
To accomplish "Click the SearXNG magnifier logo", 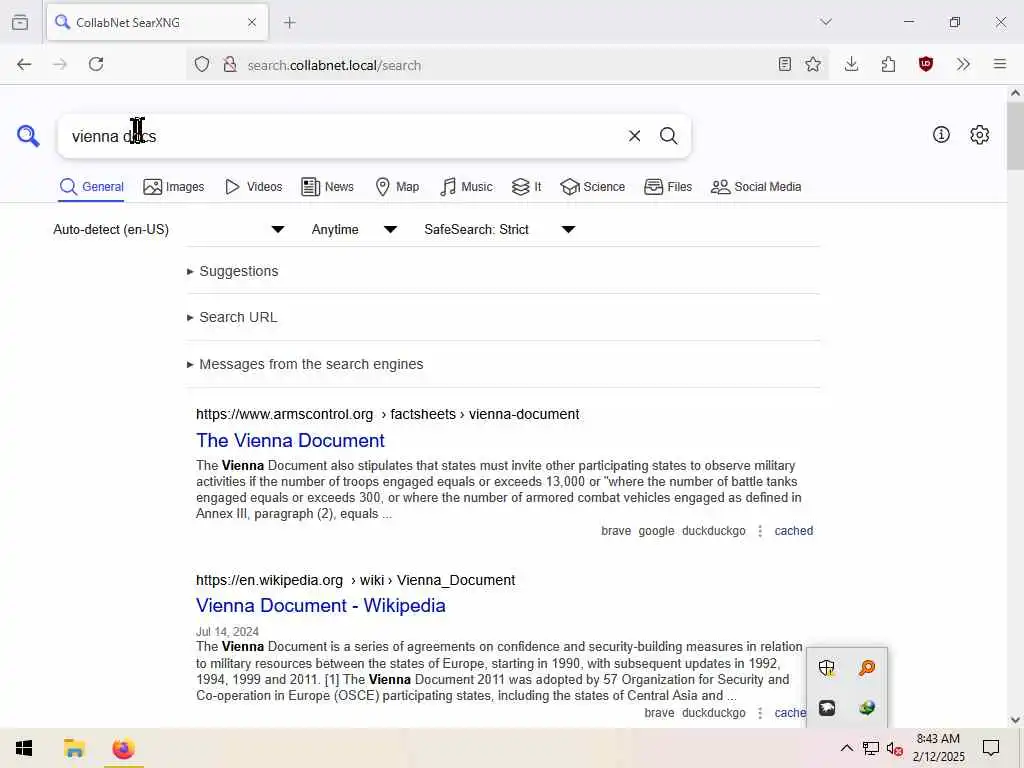I will [x=28, y=136].
